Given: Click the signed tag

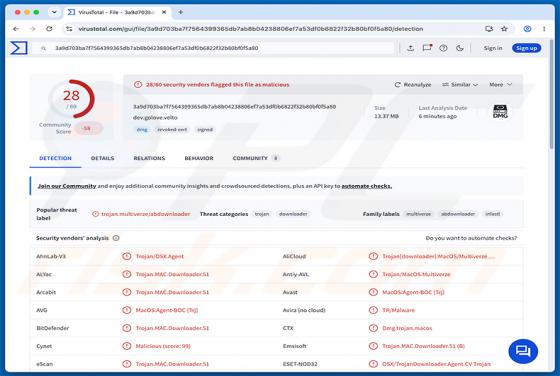Looking at the screenshot, I should coord(205,130).
